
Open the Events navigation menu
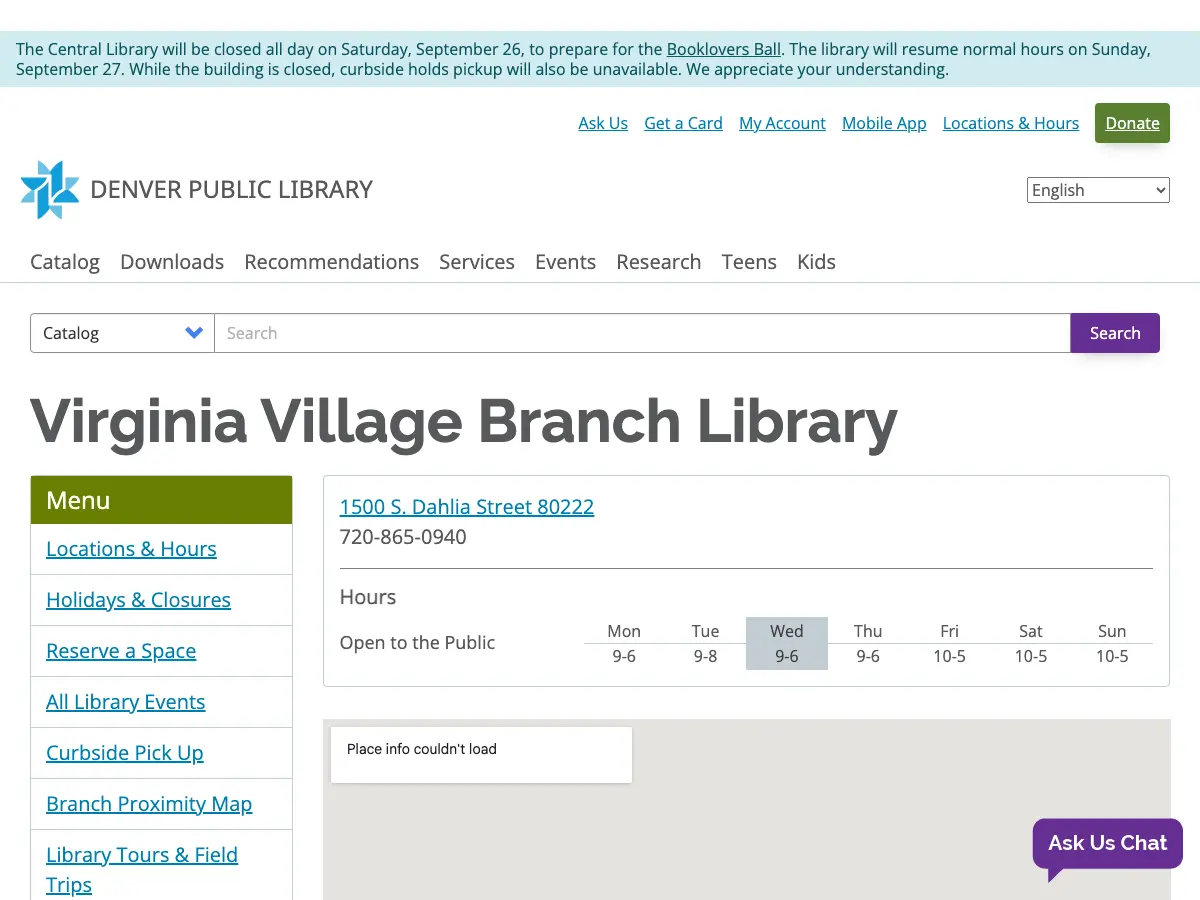click(565, 262)
